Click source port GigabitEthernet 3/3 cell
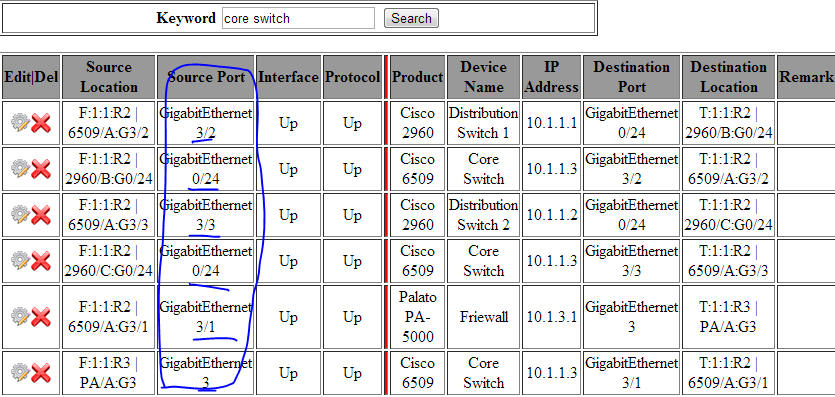This screenshot has width=835, height=397. pyautogui.click(x=206, y=215)
